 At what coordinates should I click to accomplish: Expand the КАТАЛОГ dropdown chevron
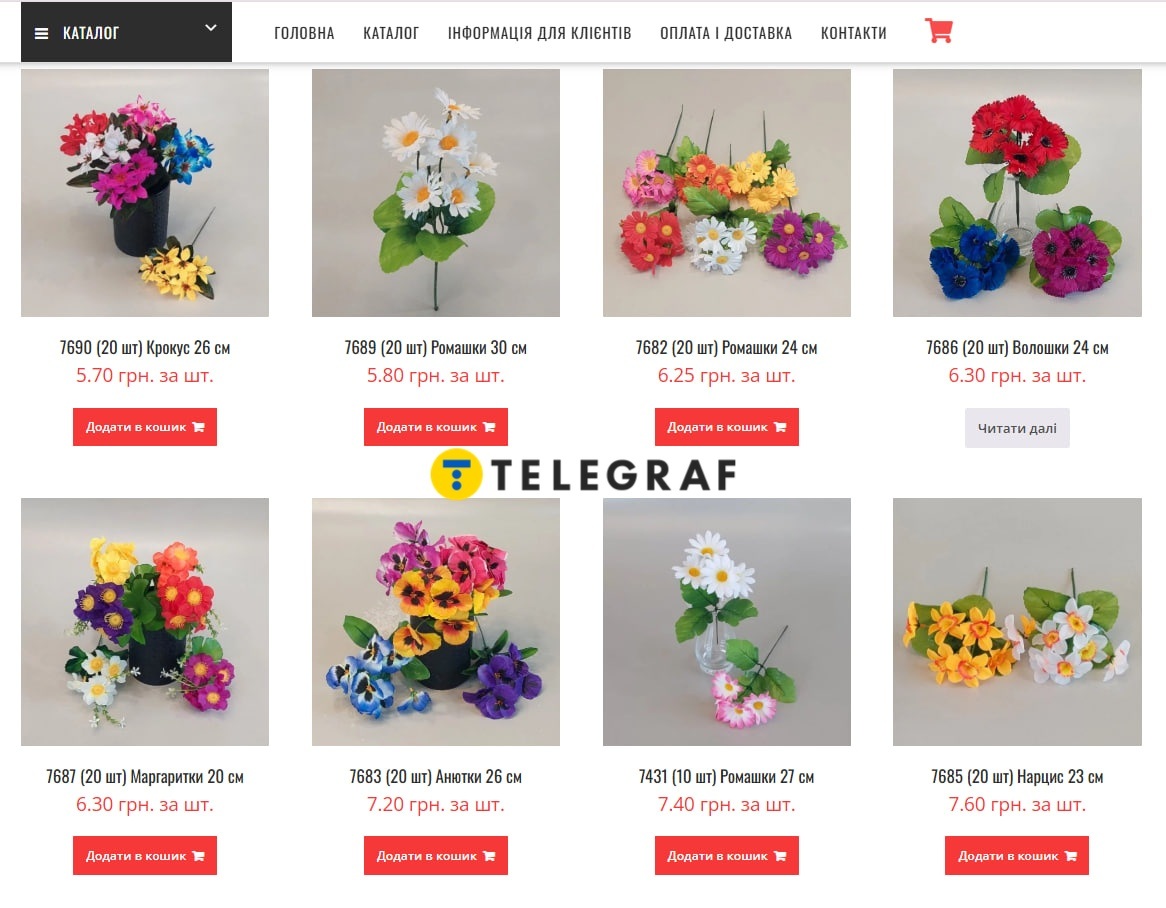211,28
